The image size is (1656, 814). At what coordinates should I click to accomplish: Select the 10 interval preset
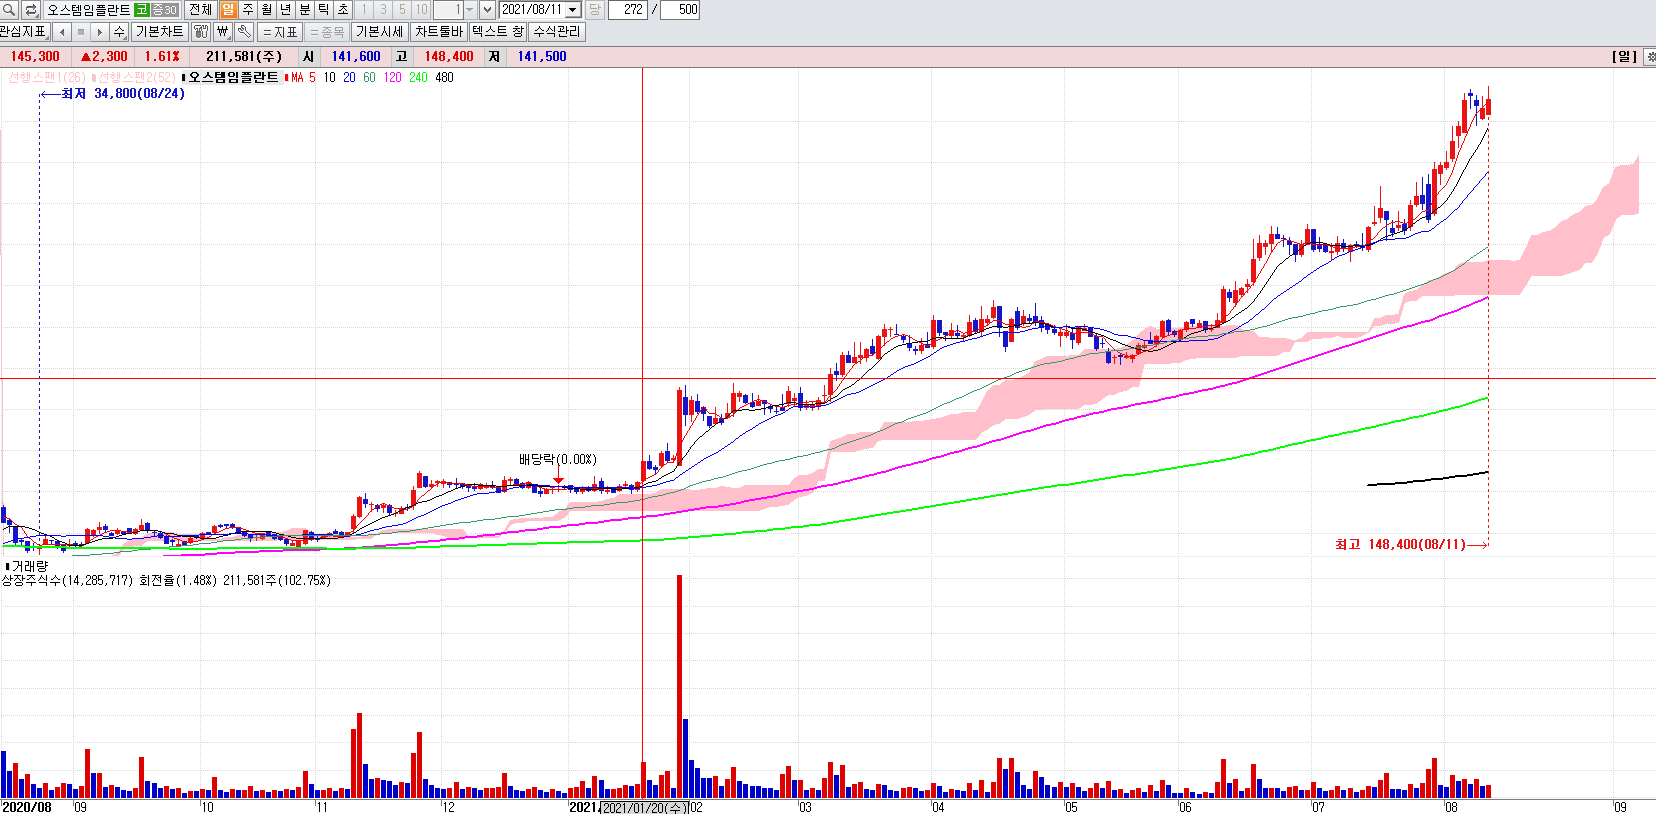(x=421, y=10)
